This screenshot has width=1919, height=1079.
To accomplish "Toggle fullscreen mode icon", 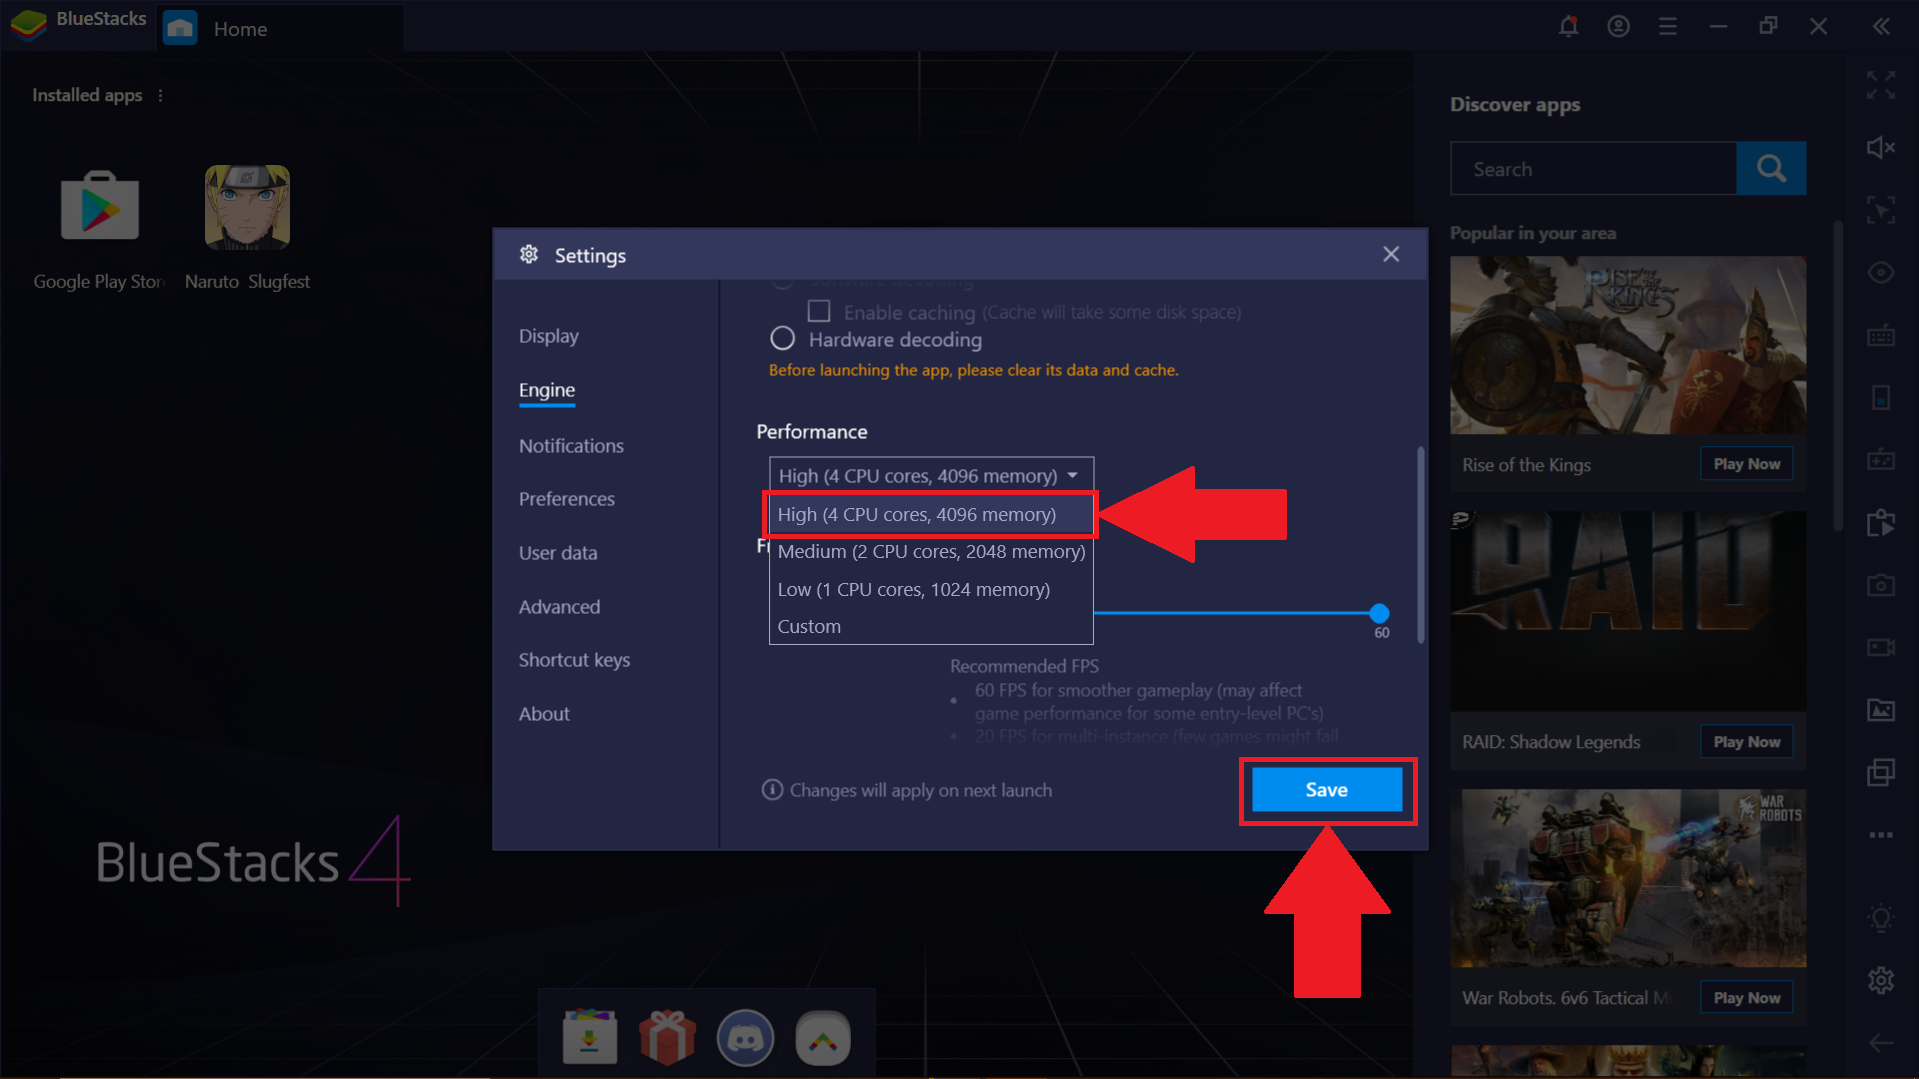I will [x=1881, y=85].
